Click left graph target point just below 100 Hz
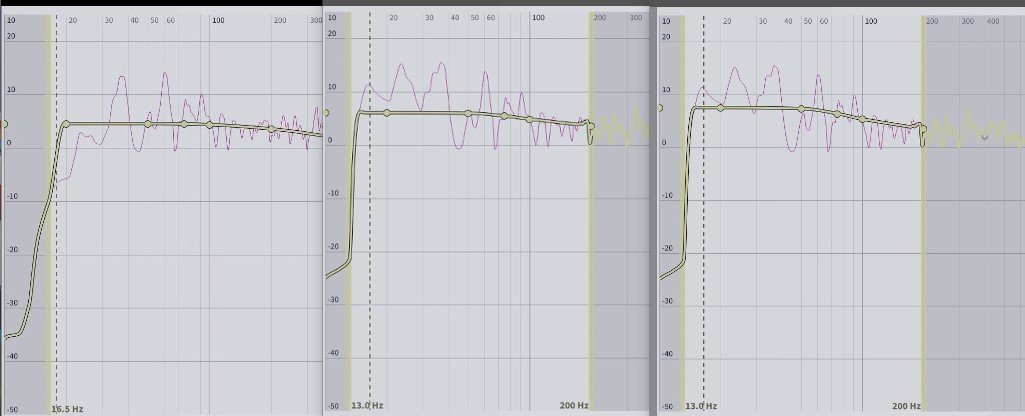Screen dimensions: 1025x416 coord(209,125)
